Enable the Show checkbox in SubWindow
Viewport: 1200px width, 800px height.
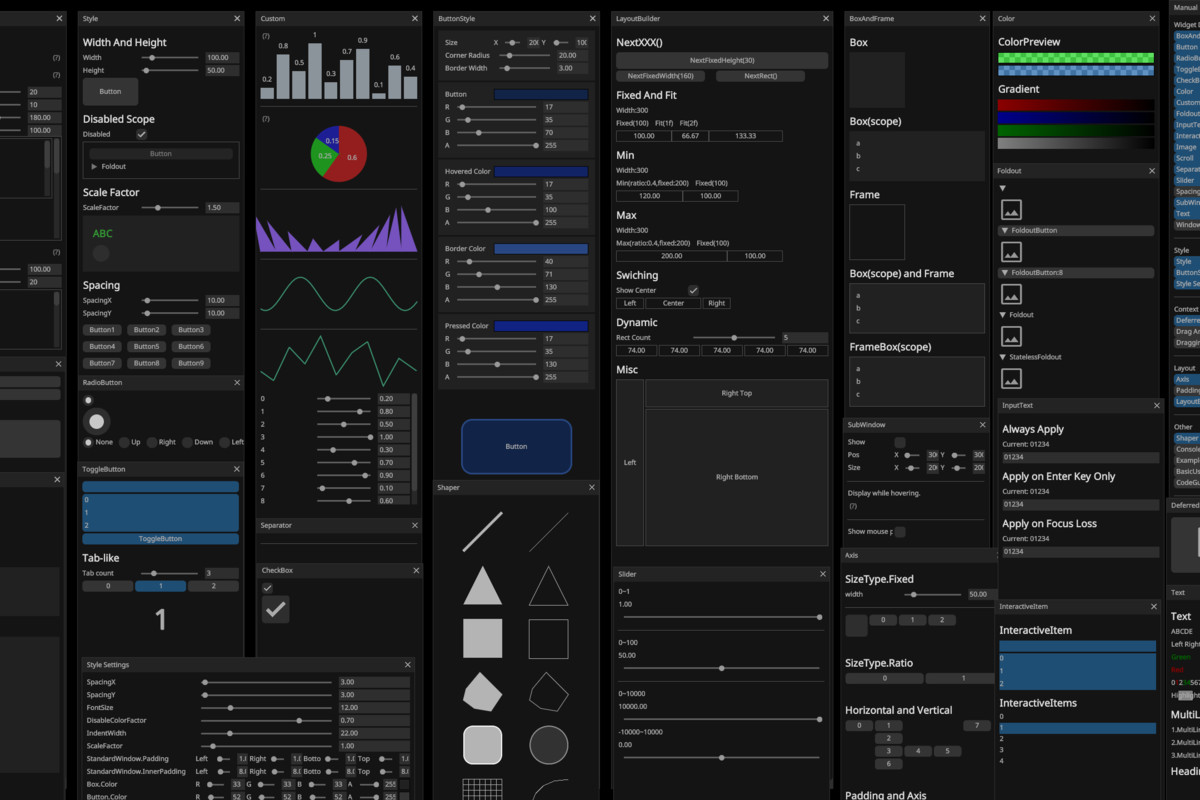(900, 442)
